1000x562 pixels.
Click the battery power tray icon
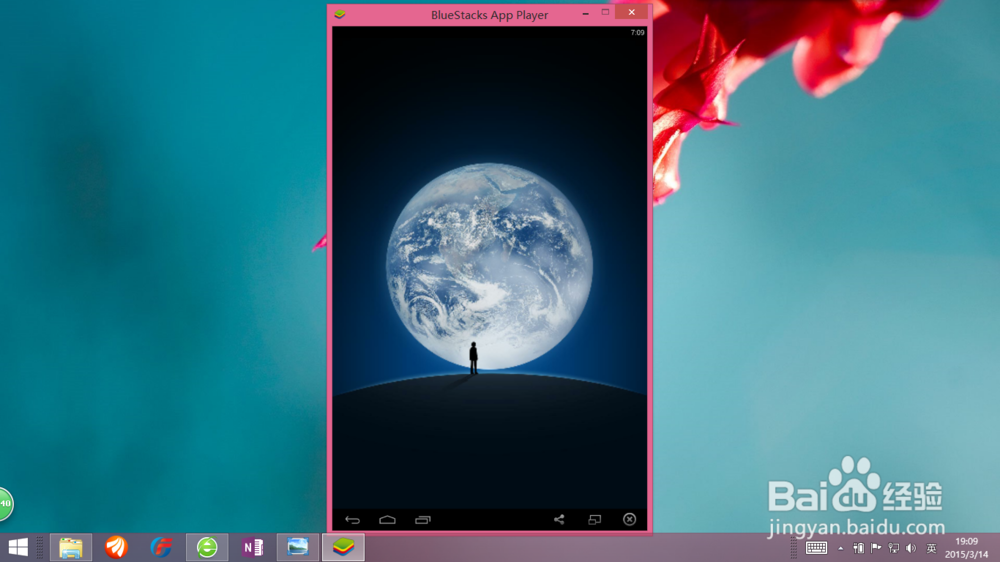tap(858, 548)
